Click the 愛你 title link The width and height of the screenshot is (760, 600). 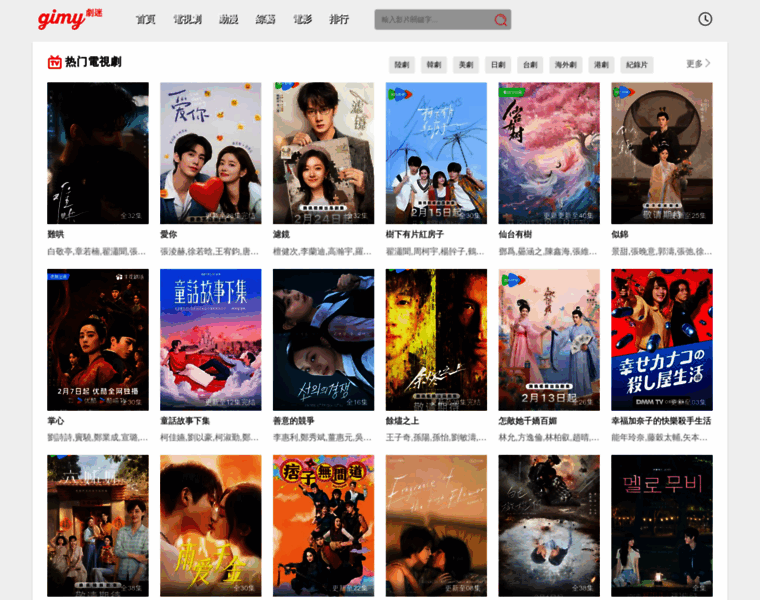168,235
